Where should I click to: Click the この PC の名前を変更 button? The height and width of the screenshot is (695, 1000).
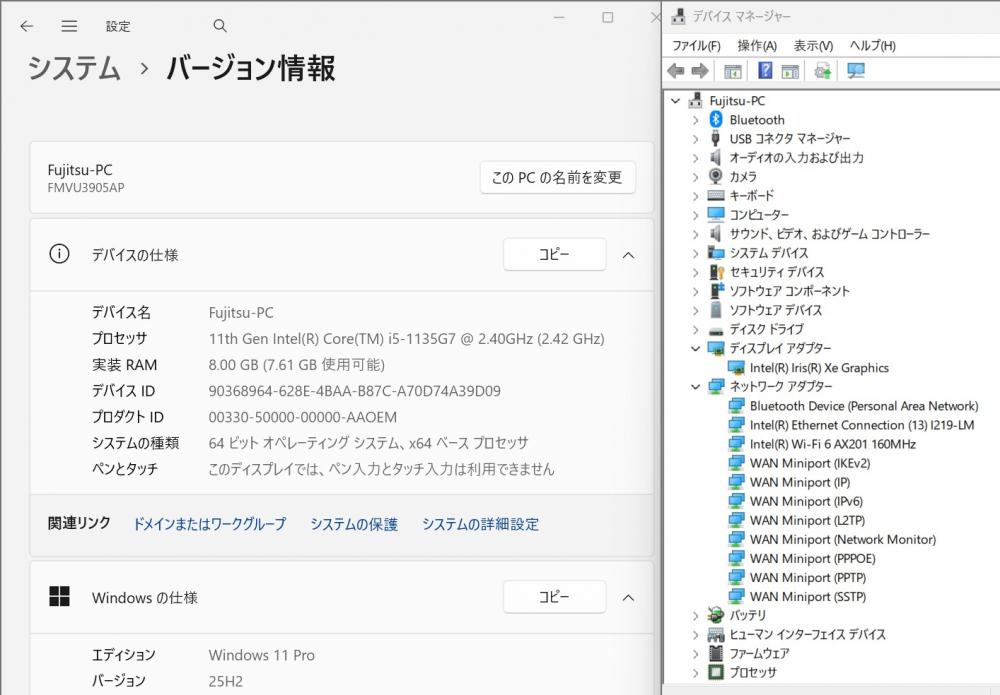click(557, 178)
